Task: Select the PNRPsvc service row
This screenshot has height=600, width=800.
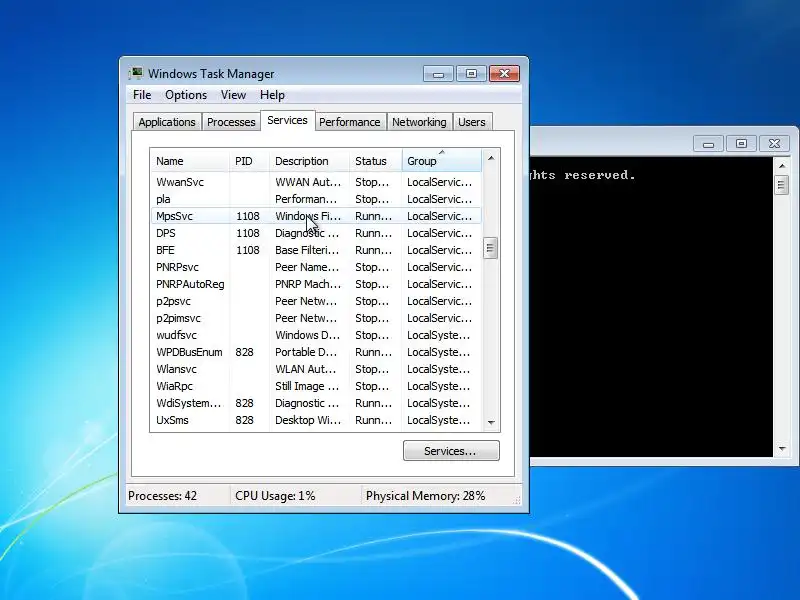Action: click(316, 267)
